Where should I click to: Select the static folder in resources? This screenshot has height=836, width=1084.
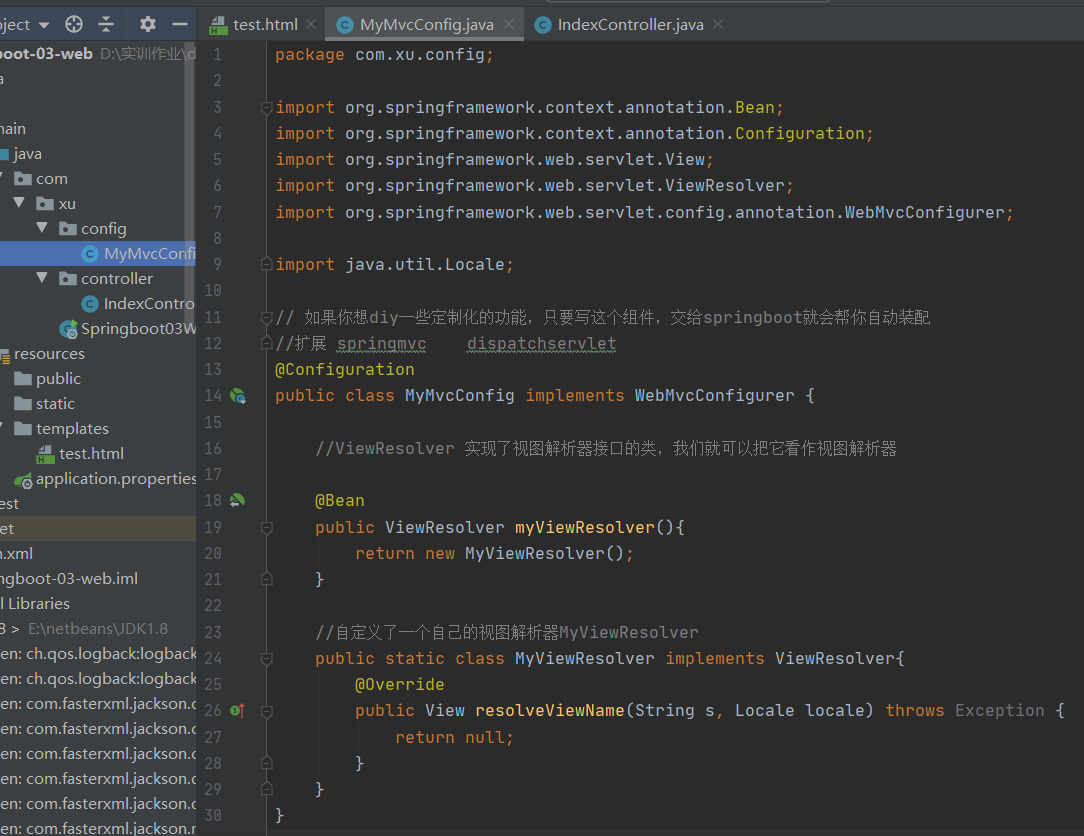tap(55, 403)
